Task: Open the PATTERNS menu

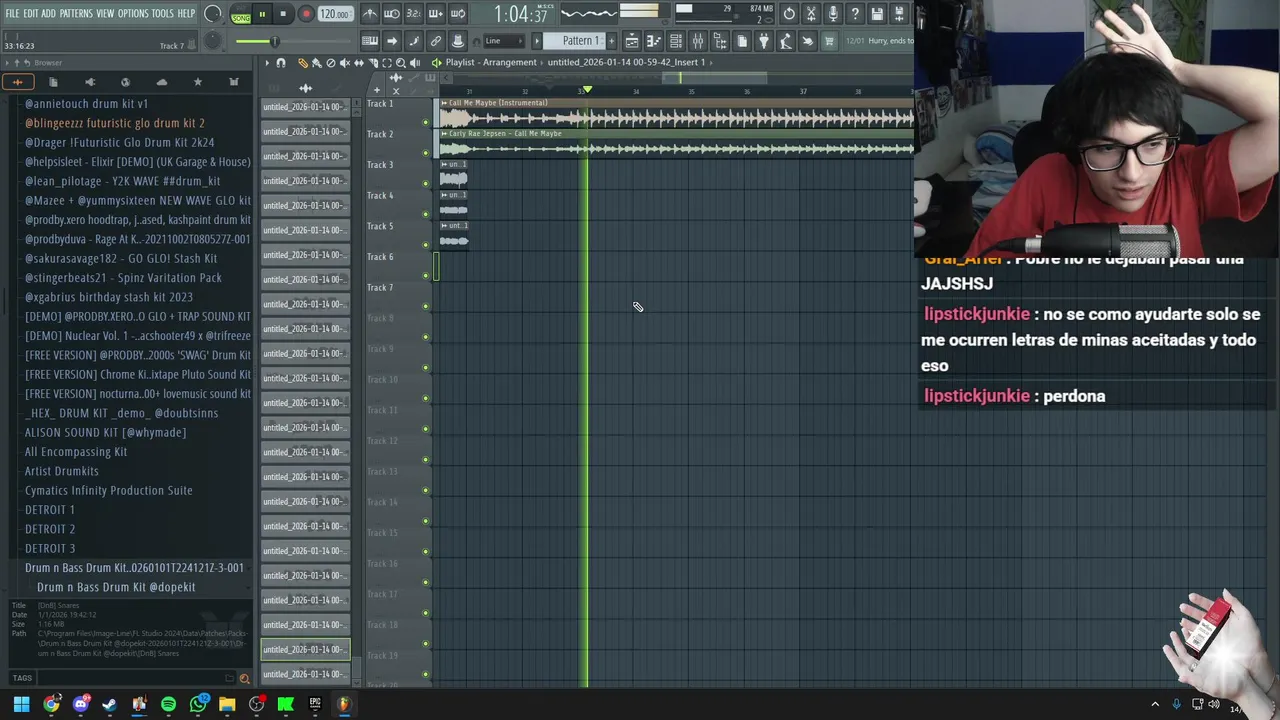Action: click(x=76, y=14)
